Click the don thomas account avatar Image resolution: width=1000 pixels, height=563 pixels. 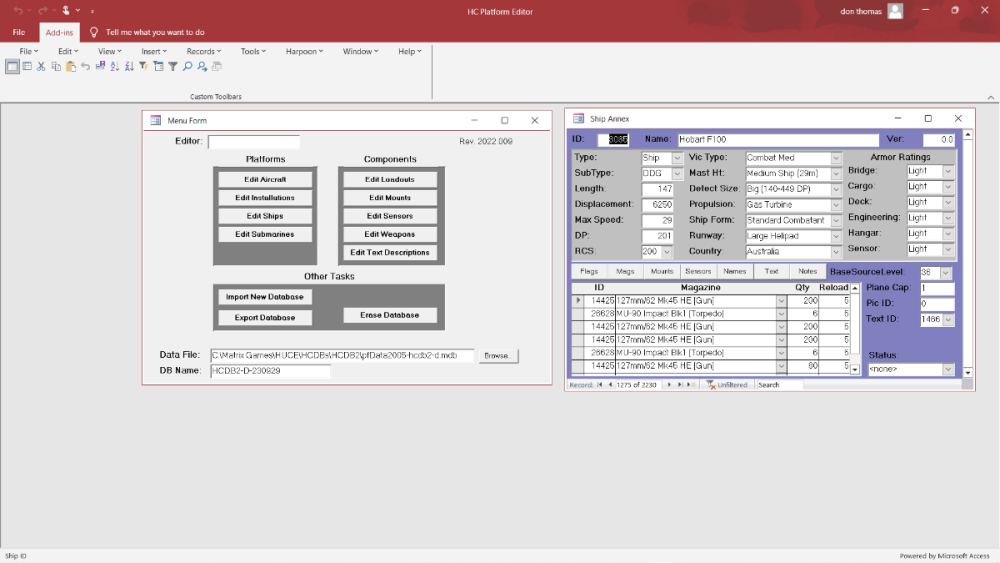point(895,11)
